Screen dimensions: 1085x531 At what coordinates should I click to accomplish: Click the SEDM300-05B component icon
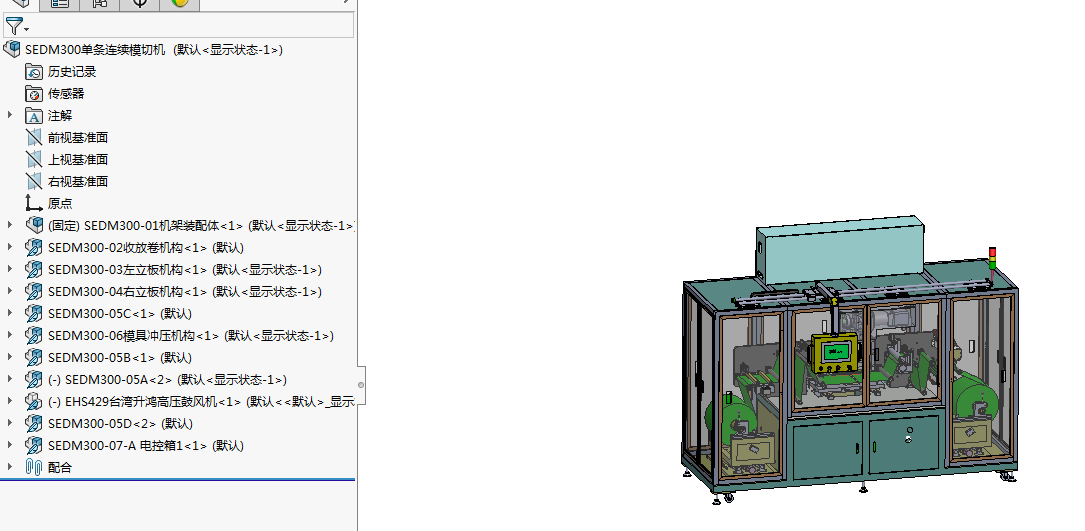[34, 357]
